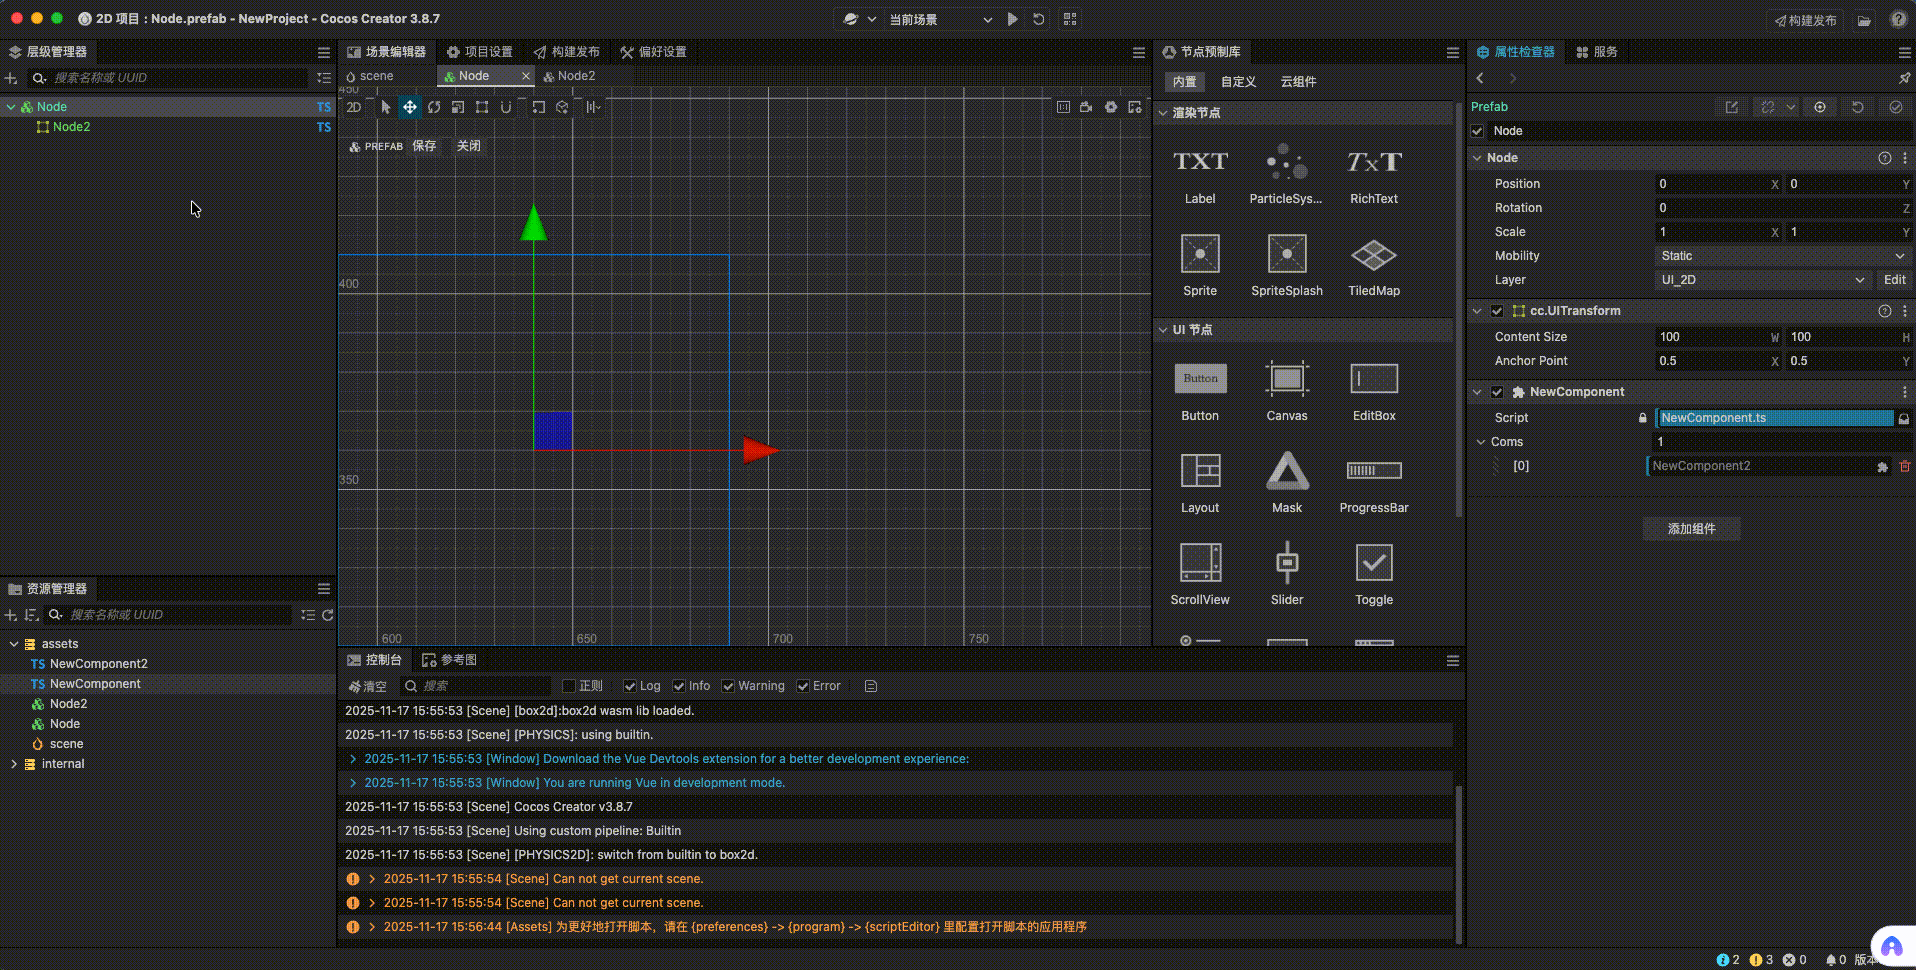This screenshot has width=1916, height=970.
Task: Select the ScrollView UI node preset
Action: [1200, 575]
